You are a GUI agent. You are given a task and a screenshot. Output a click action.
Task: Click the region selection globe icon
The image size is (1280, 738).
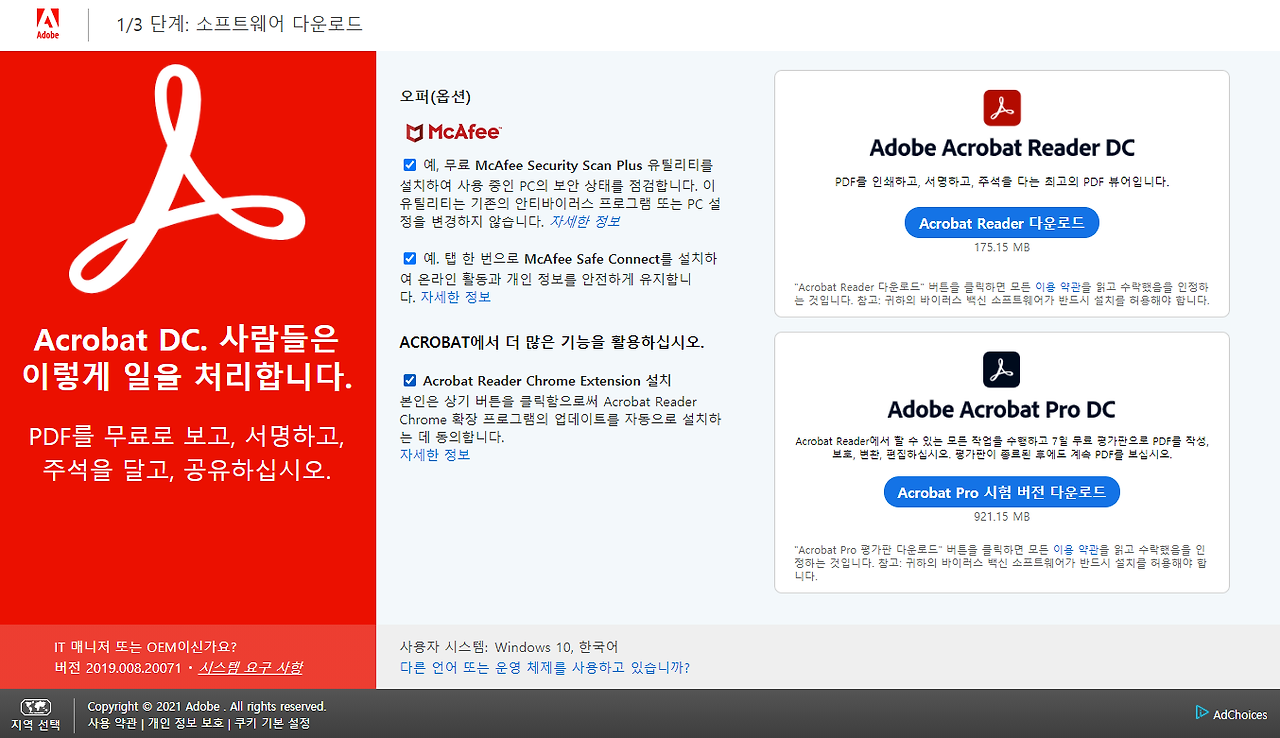35,706
